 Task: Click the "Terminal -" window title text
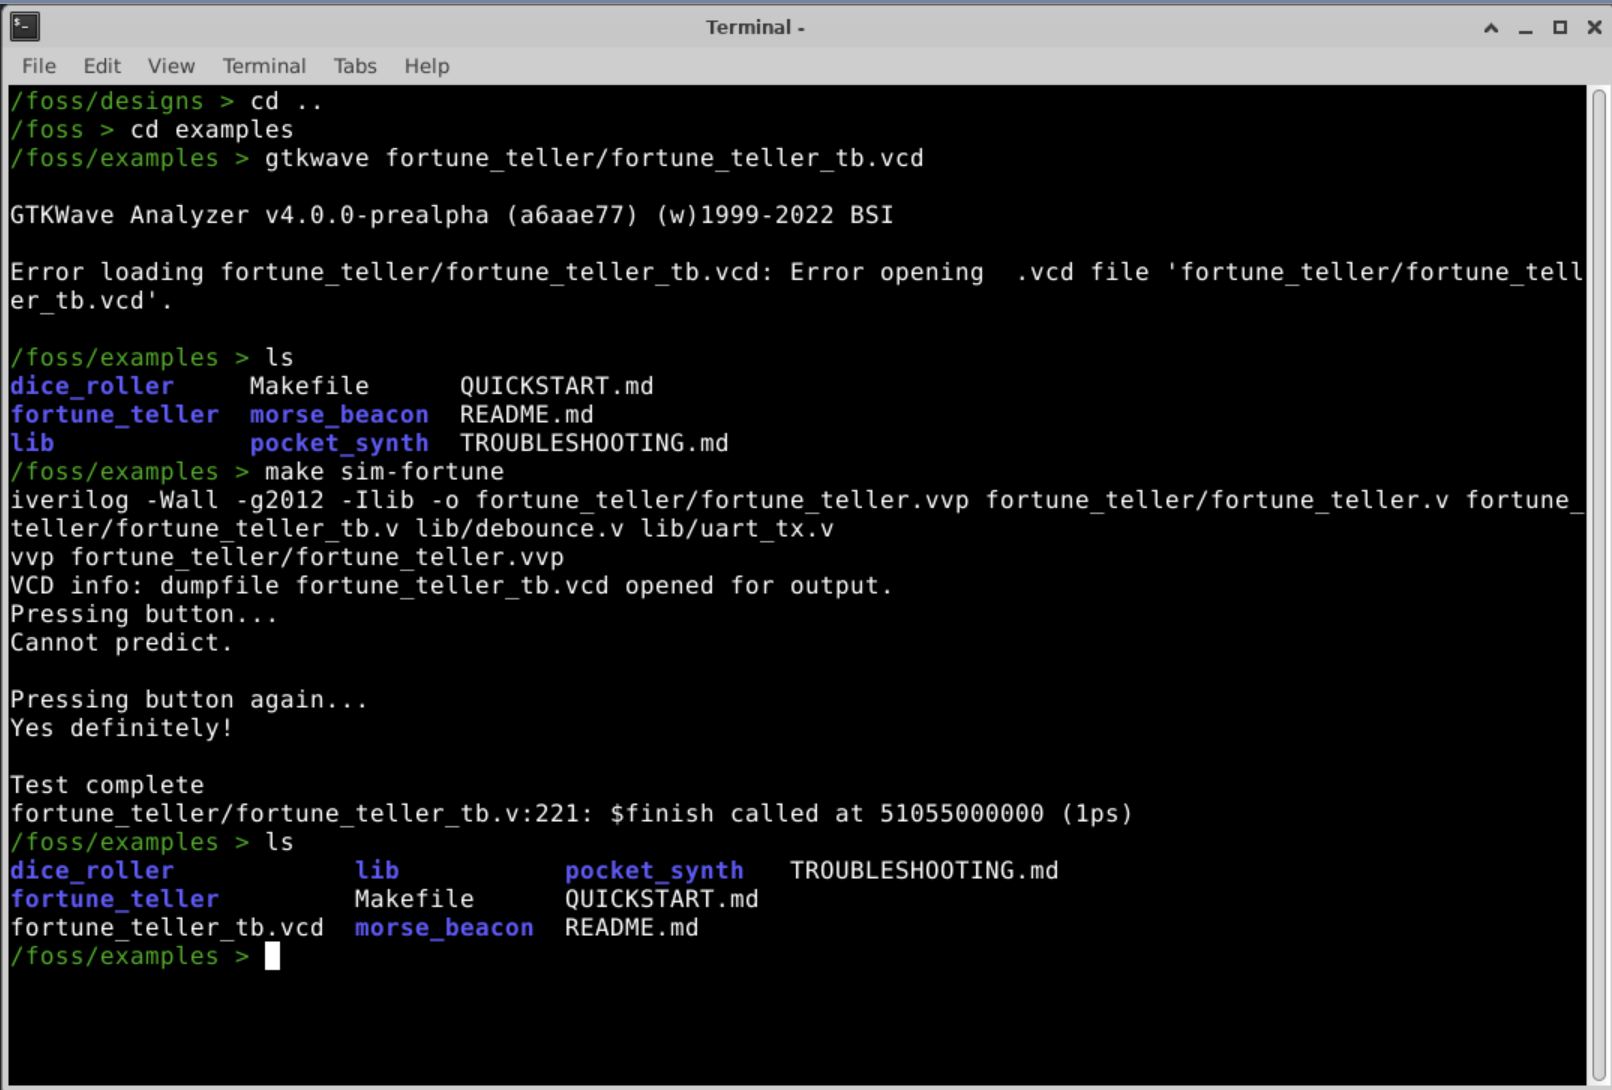coord(755,28)
